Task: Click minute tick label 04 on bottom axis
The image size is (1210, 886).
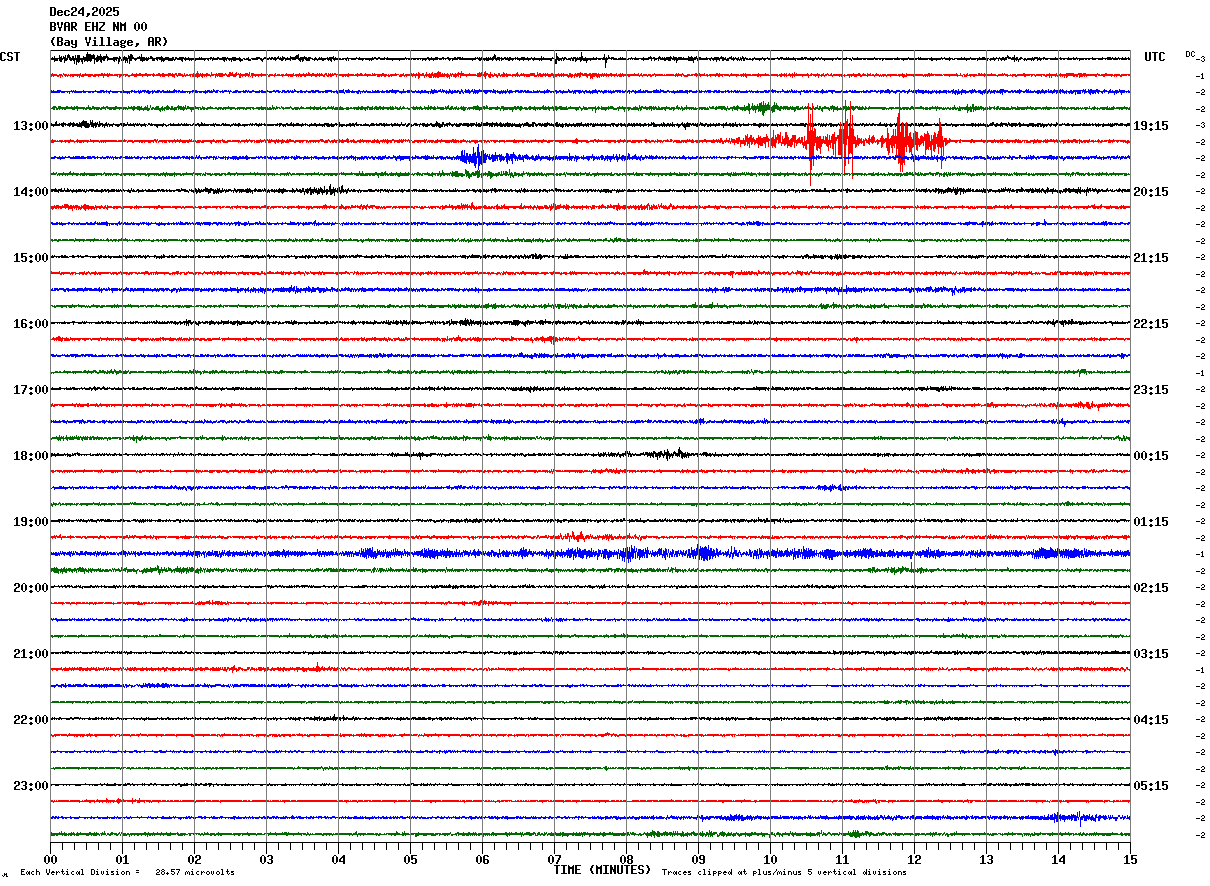Action: (338, 859)
